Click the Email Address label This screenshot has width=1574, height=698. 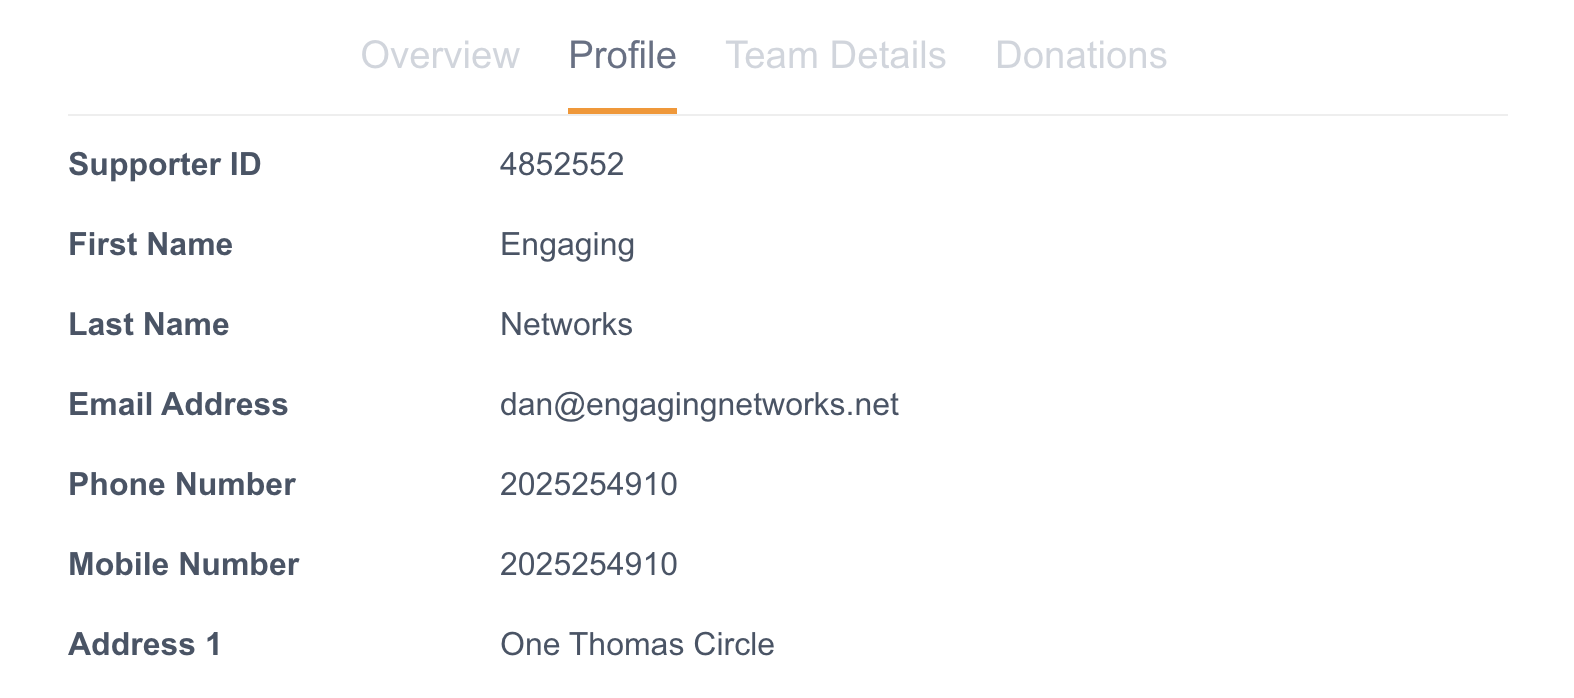coord(178,404)
